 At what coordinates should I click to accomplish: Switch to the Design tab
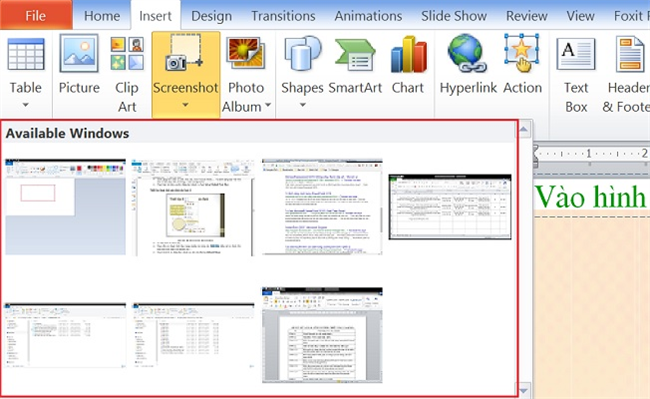[211, 16]
